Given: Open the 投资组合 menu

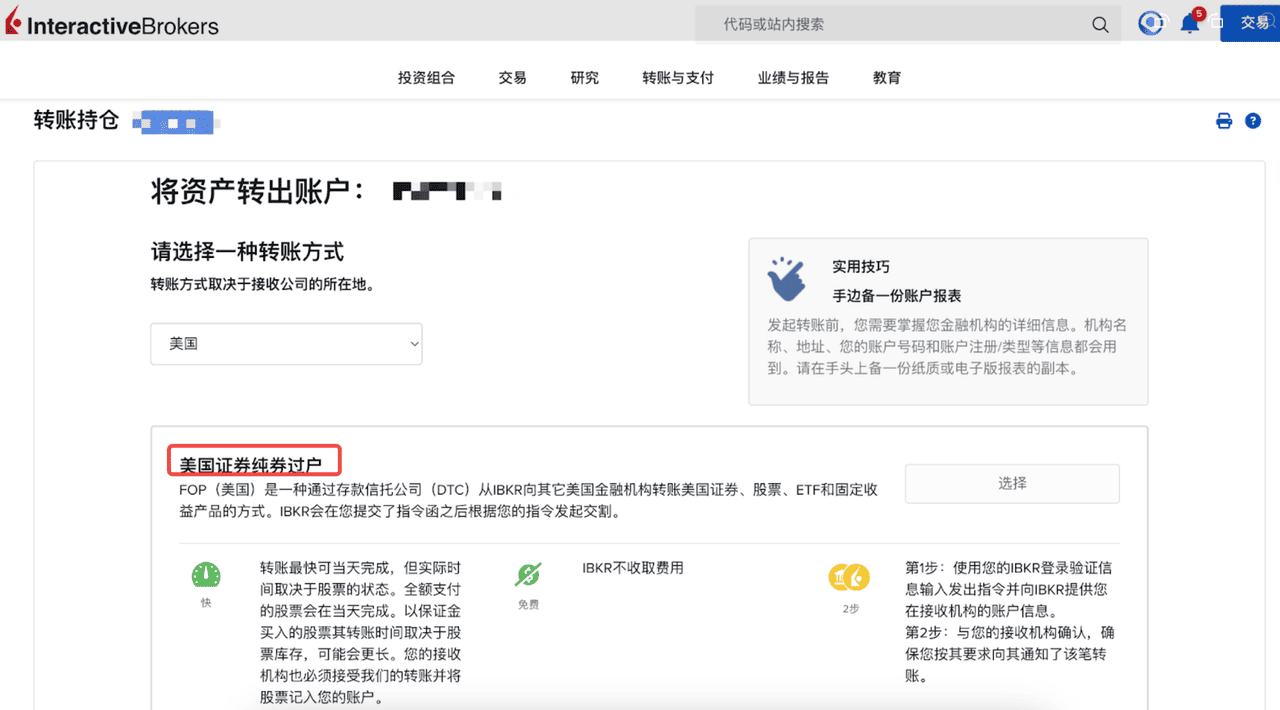Looking at the screenshot, I should point(426,77).
